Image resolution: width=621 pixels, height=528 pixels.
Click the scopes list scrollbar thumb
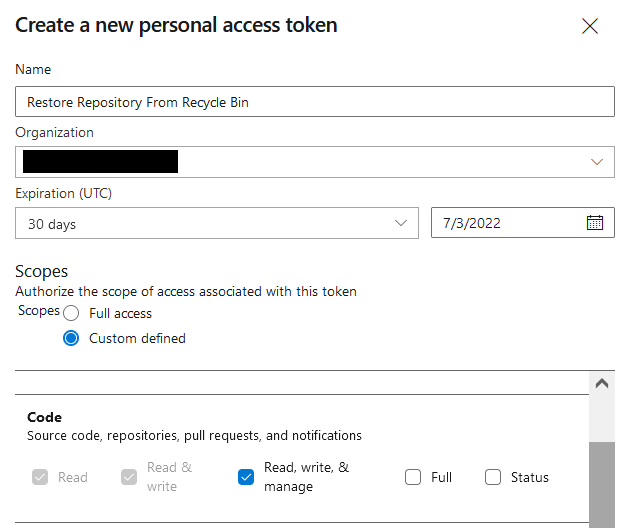[x=603, y=484]
